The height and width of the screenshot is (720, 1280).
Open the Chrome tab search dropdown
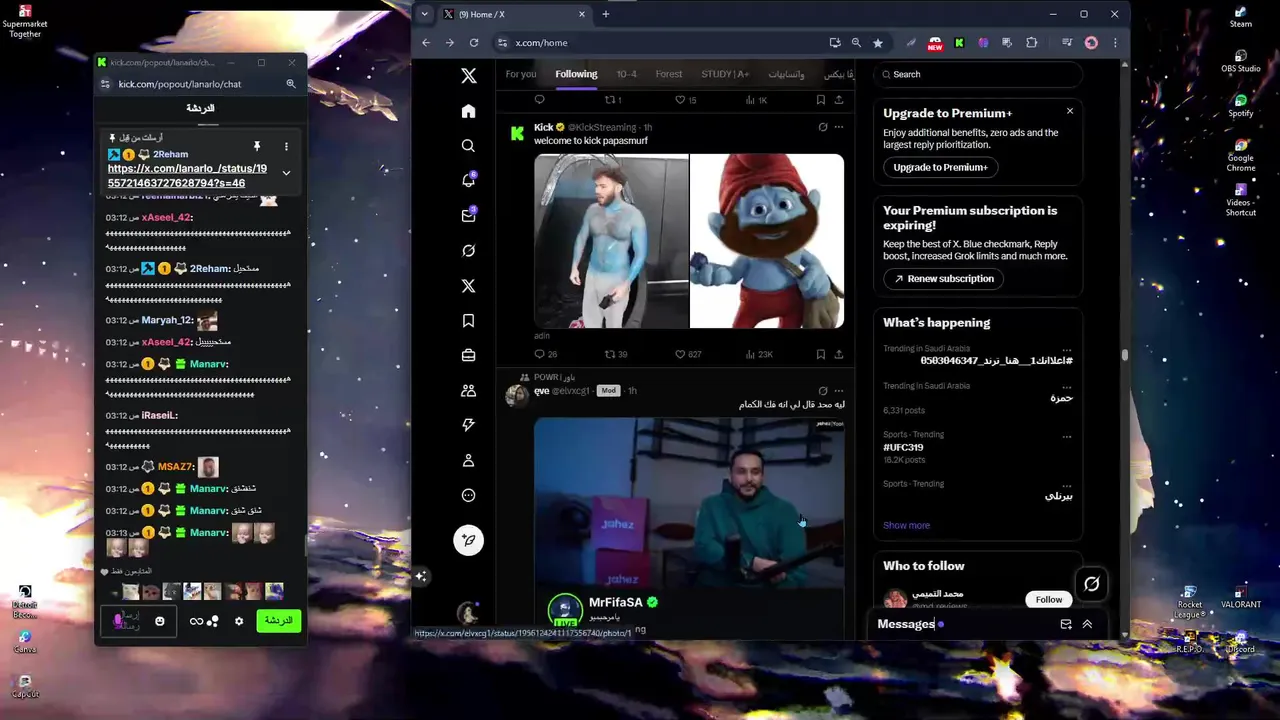click(x=425, y=14)
